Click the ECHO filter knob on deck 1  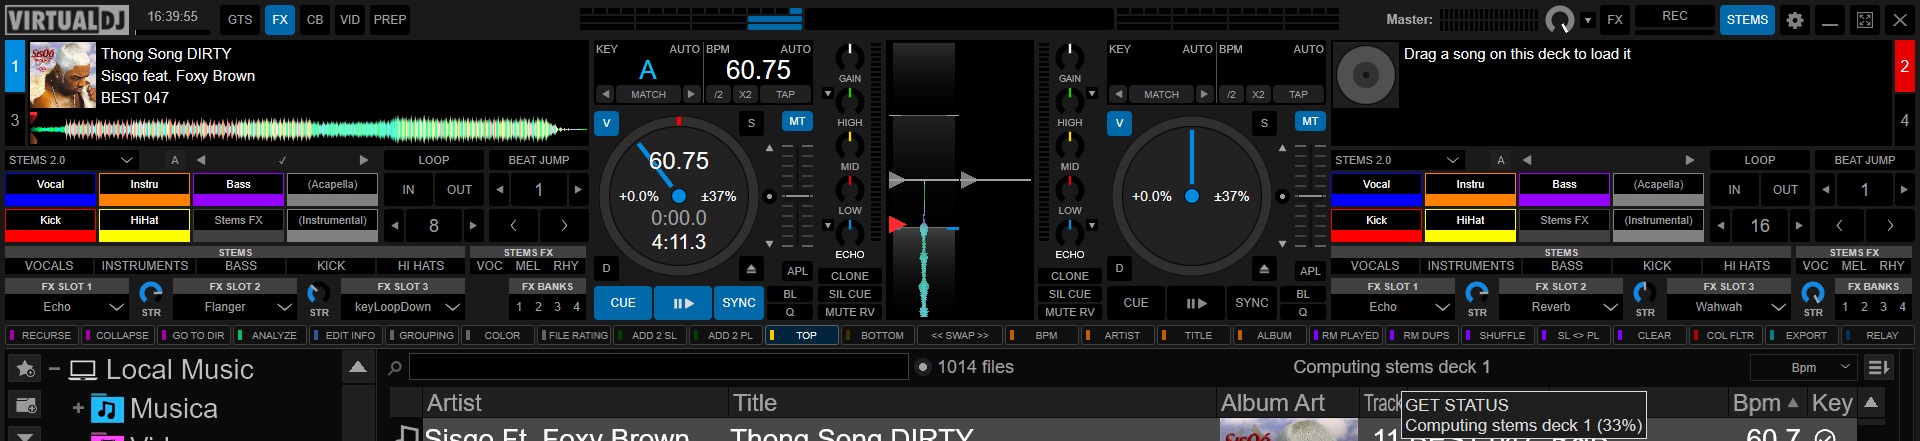(x=850, y=232)
